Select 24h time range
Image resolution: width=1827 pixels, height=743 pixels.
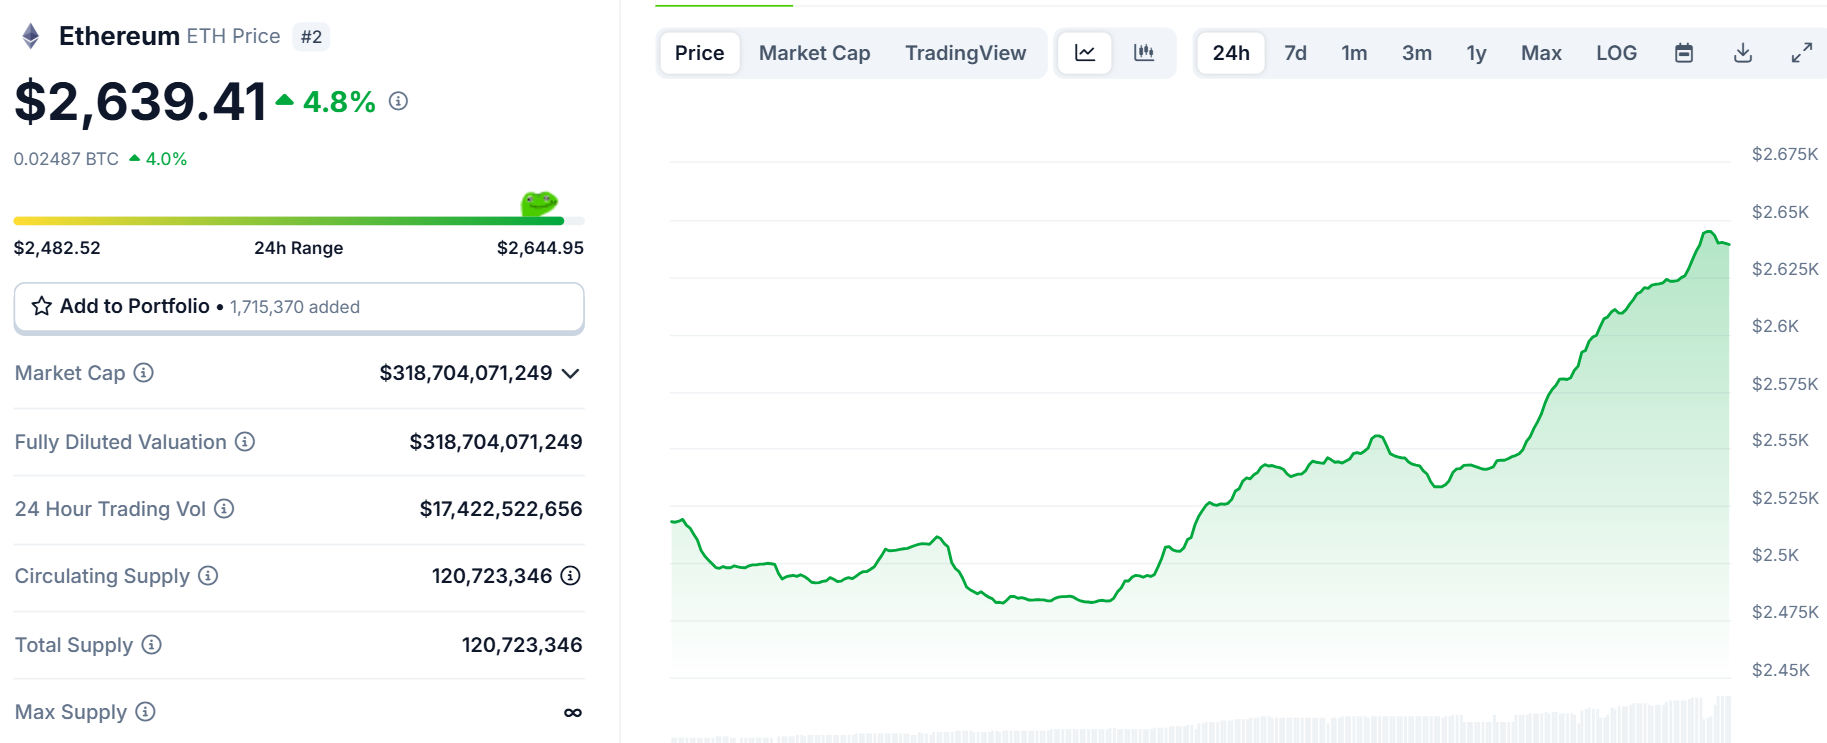point(1231,53)
